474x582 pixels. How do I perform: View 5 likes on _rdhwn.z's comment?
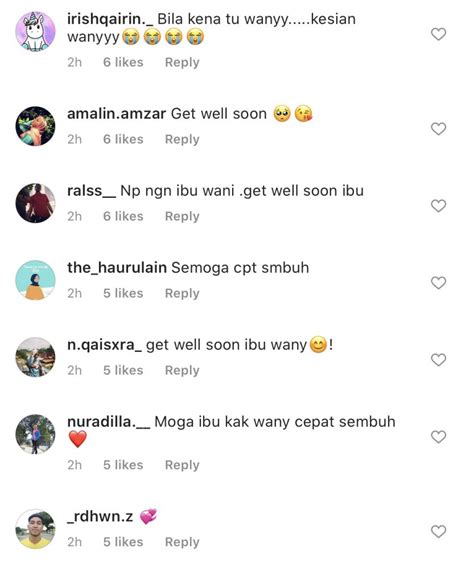(123, 542)
